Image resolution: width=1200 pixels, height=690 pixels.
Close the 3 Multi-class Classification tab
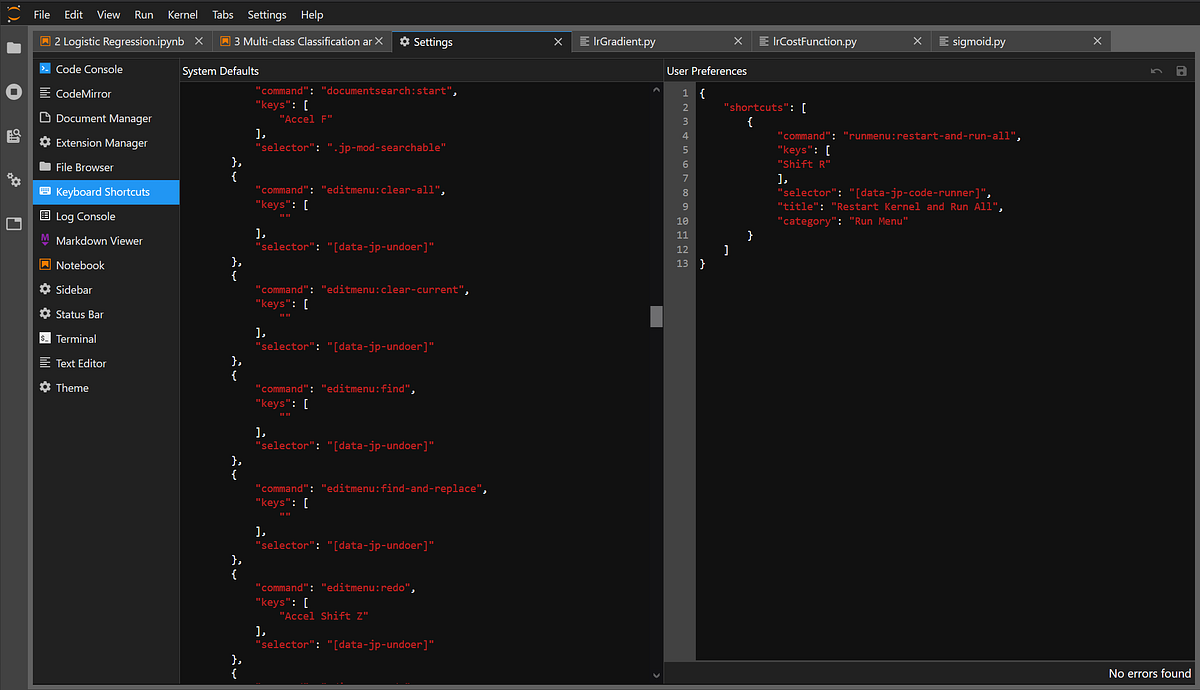coord(381,41)
